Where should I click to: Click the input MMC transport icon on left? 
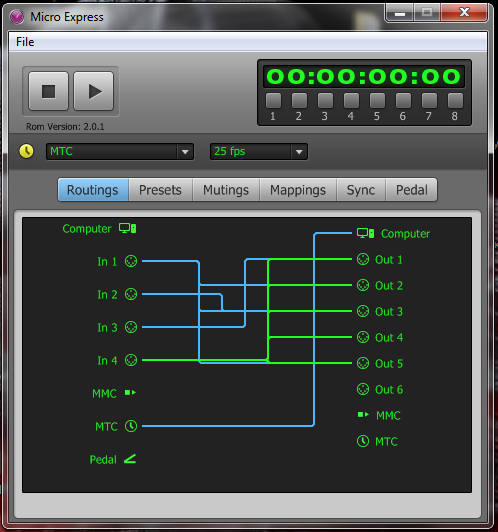click(x=130, y=393)
